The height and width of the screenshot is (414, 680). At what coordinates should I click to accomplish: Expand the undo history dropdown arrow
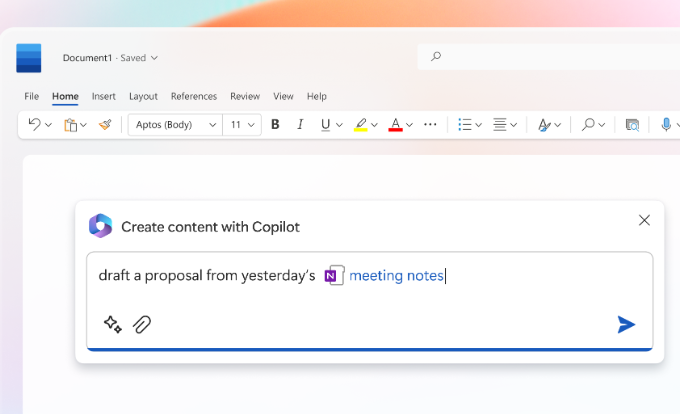click(x=49, y=125)
